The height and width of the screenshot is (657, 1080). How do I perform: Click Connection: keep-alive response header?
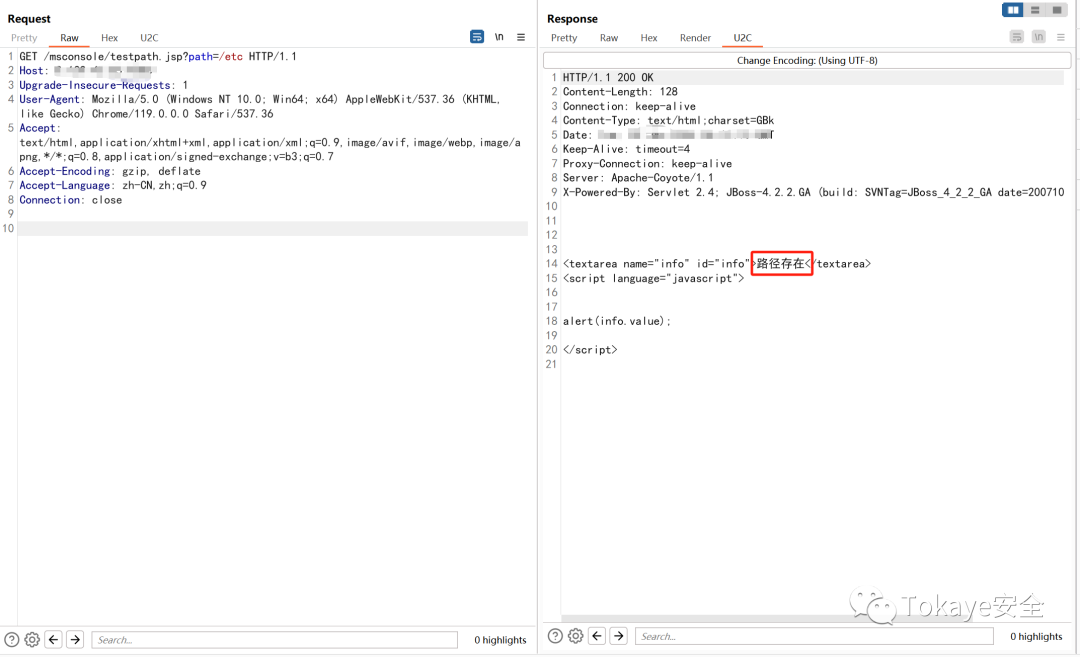pyautogui.click(x=629, y=106)
